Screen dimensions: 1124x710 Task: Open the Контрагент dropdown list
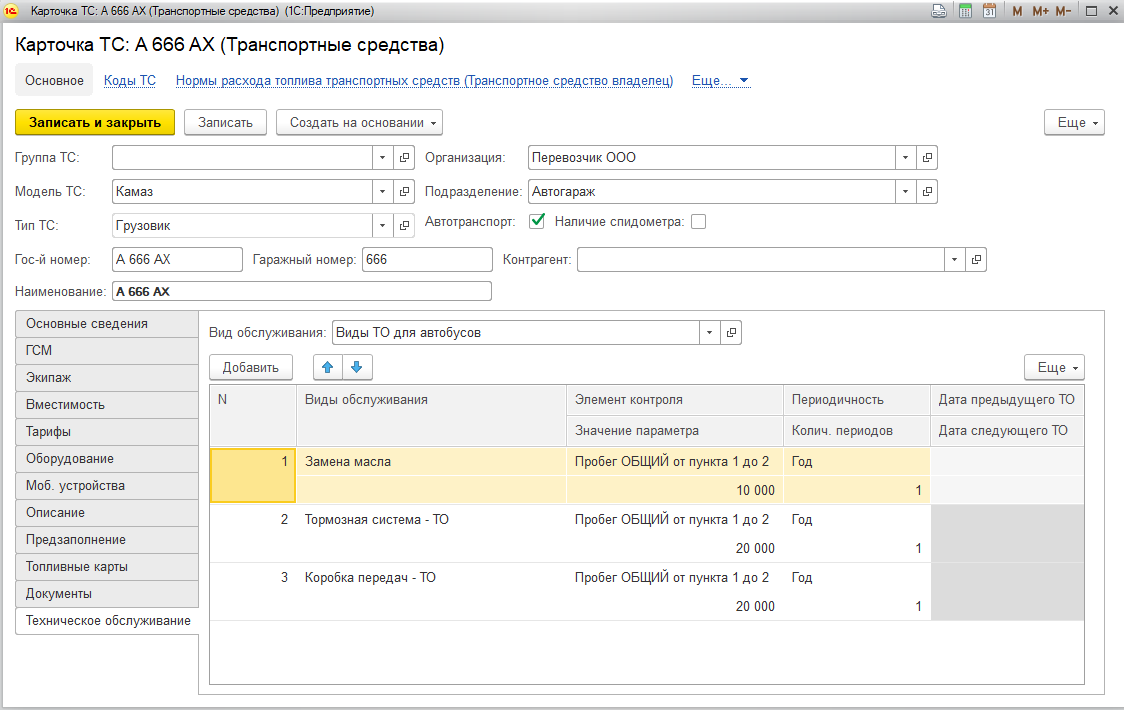[955, 260]
